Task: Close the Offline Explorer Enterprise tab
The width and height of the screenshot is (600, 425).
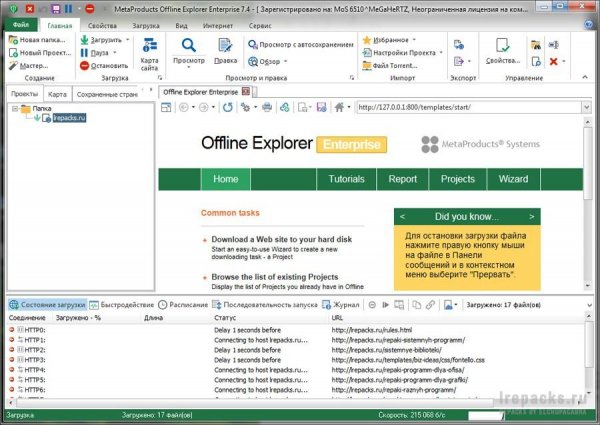Action: pyautogui.click(x=246, y=92)
